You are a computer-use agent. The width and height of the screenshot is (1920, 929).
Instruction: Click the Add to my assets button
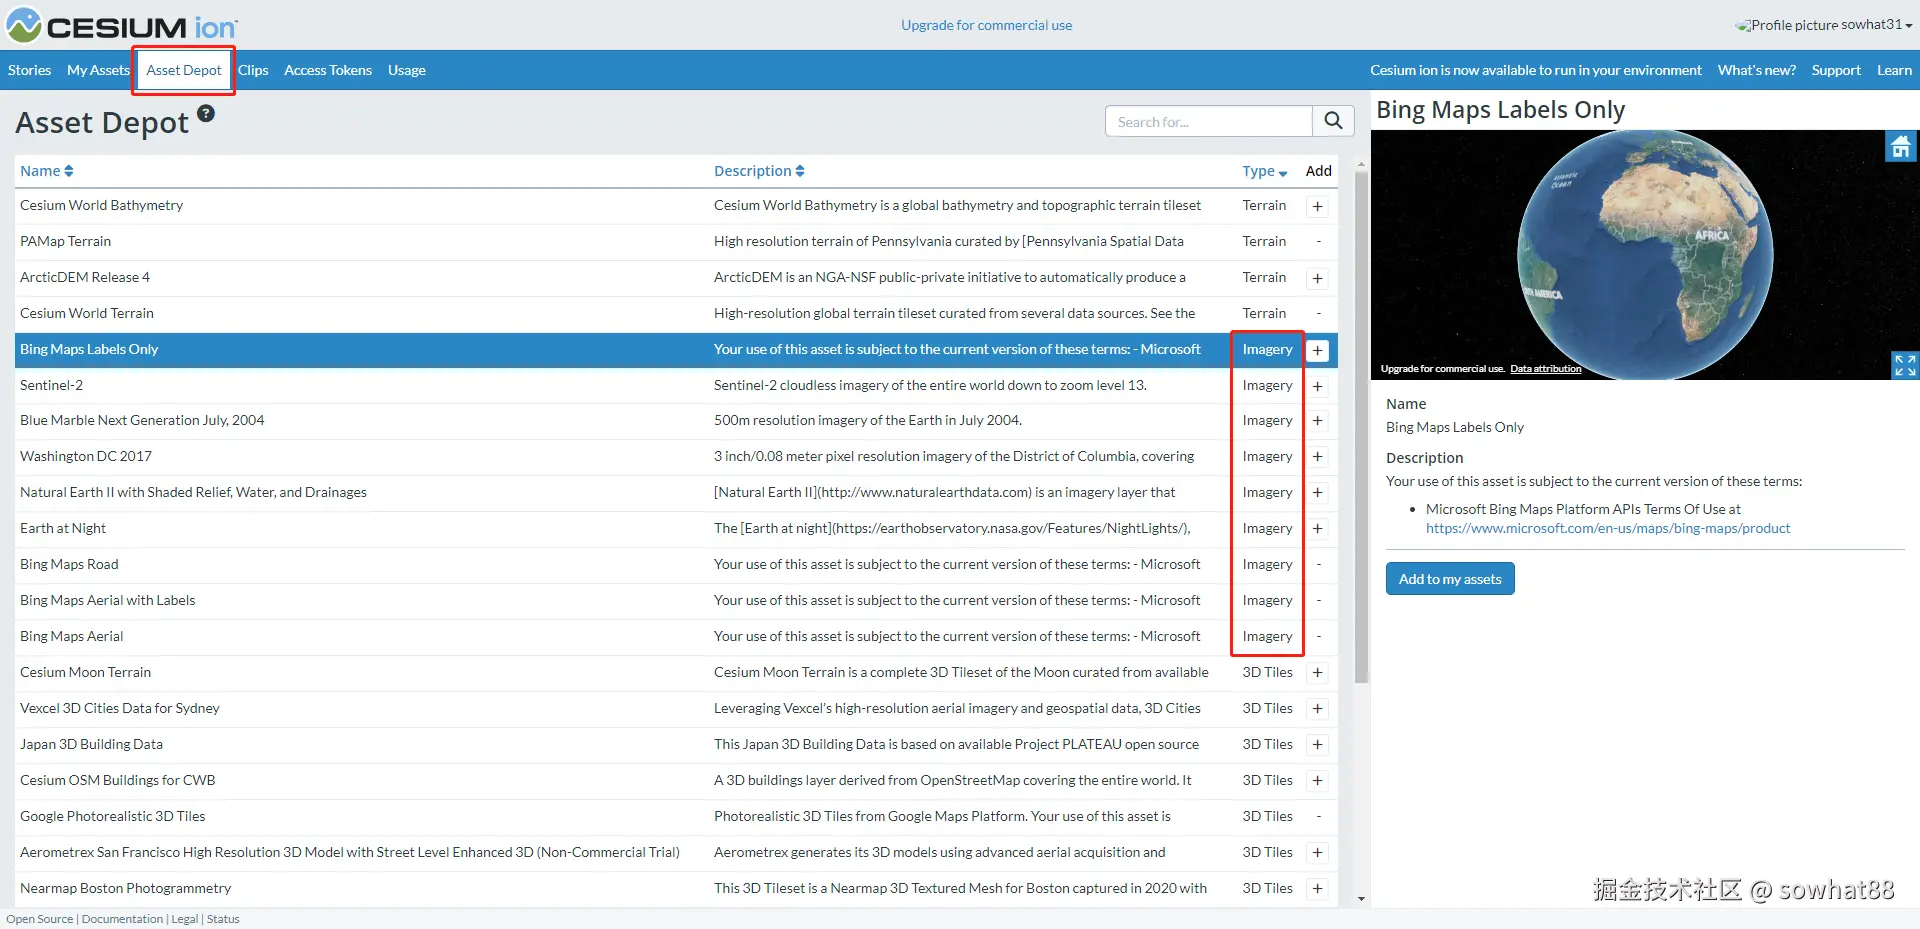click(1450, 579)
